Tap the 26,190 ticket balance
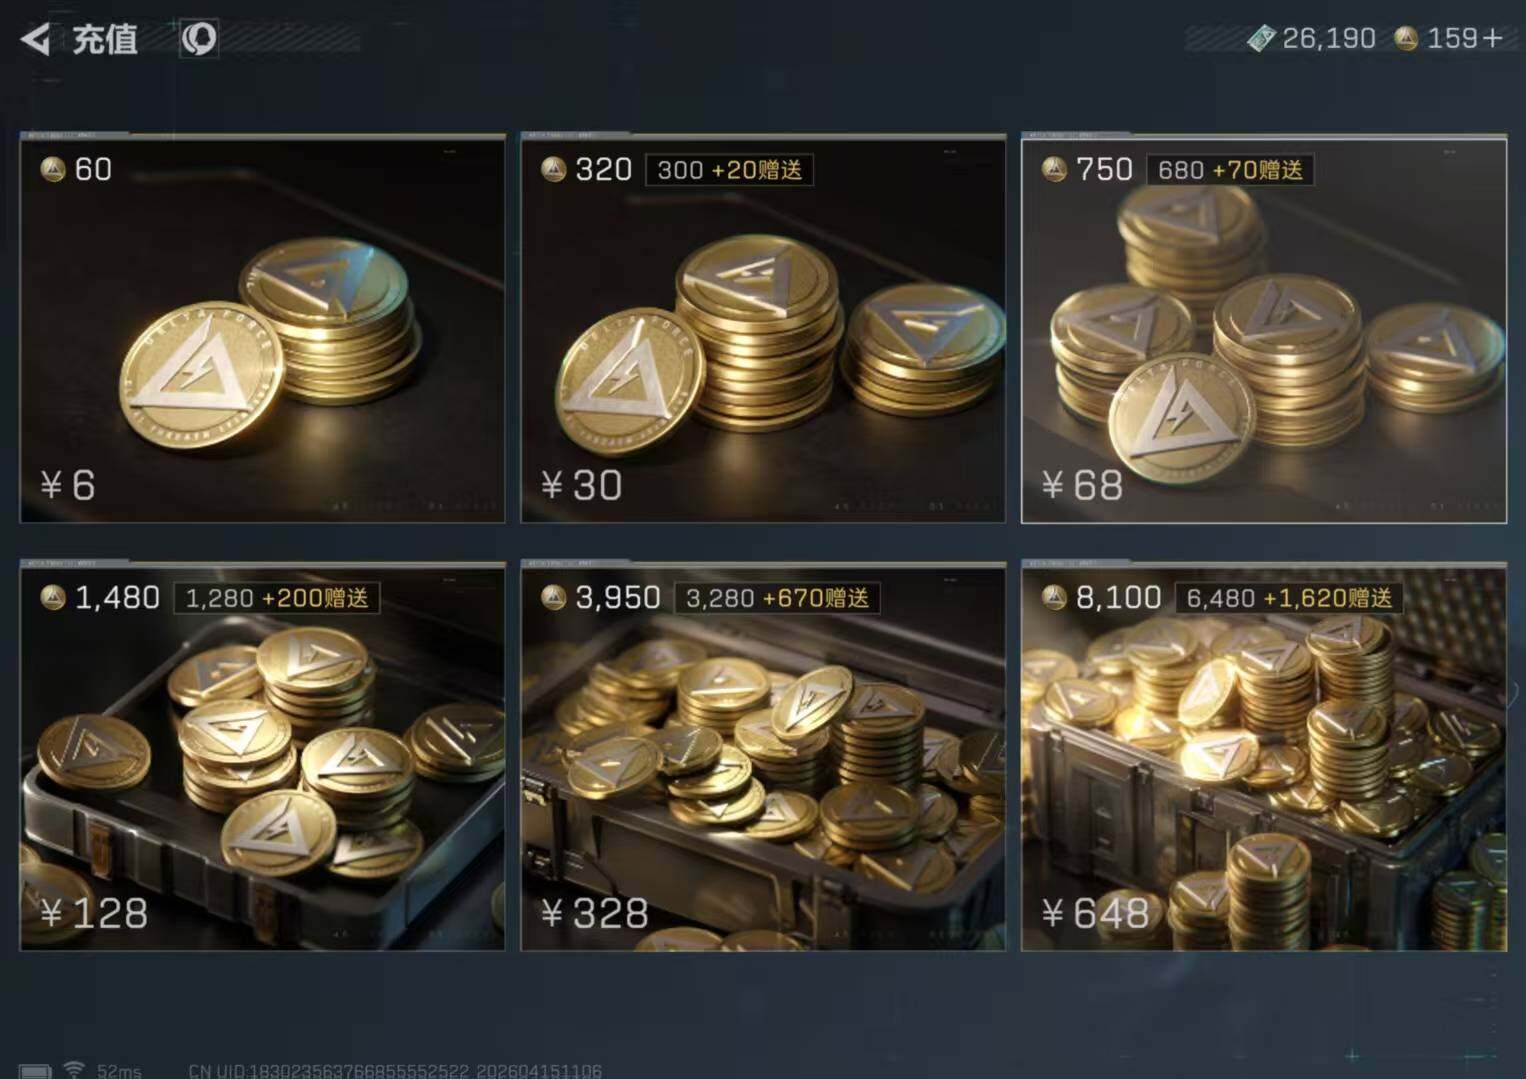 coord(1328,39)
